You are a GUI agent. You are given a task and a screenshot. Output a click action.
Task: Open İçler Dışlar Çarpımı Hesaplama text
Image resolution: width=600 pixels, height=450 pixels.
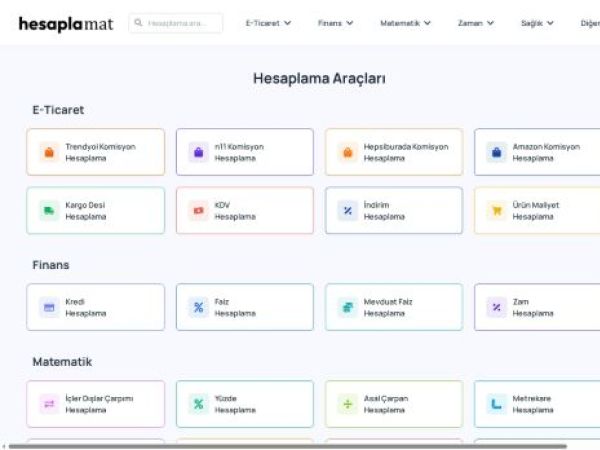point(99,404)
